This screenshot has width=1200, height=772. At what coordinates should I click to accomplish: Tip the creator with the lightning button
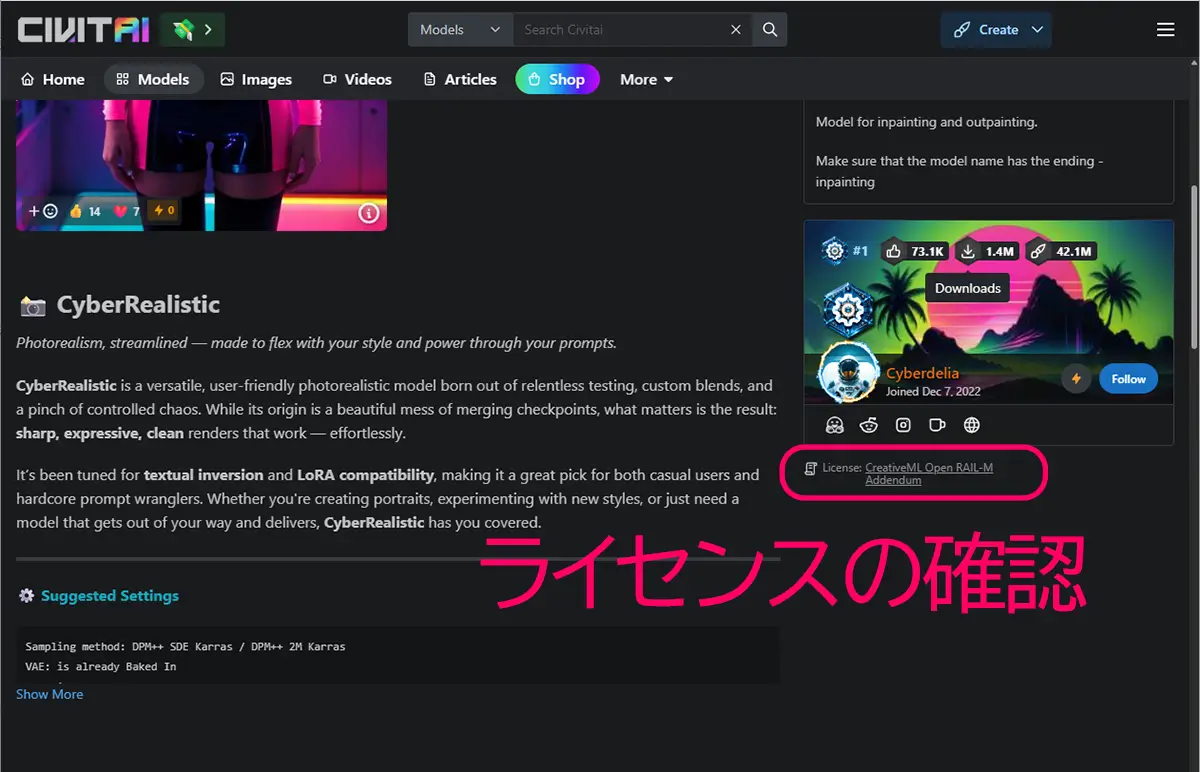point(1077,379)
